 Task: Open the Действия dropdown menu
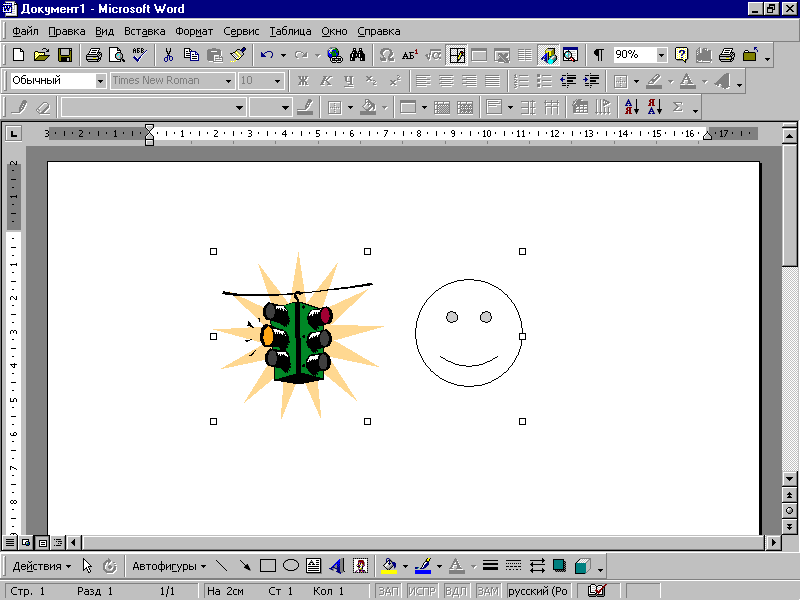click(42, 566)
